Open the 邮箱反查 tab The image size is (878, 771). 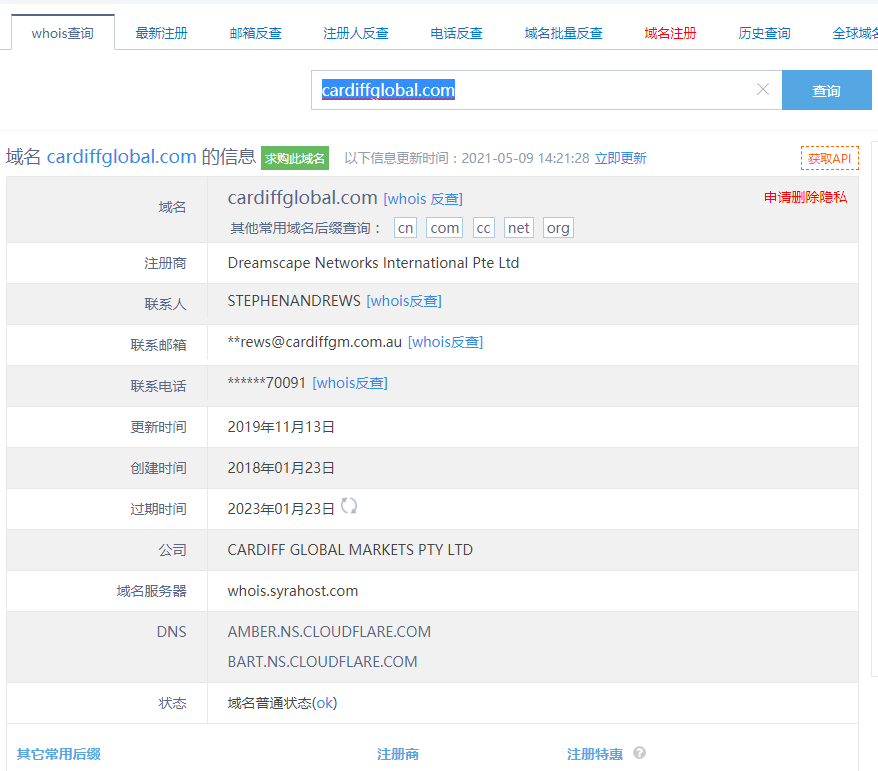click(x=256, y=33)
